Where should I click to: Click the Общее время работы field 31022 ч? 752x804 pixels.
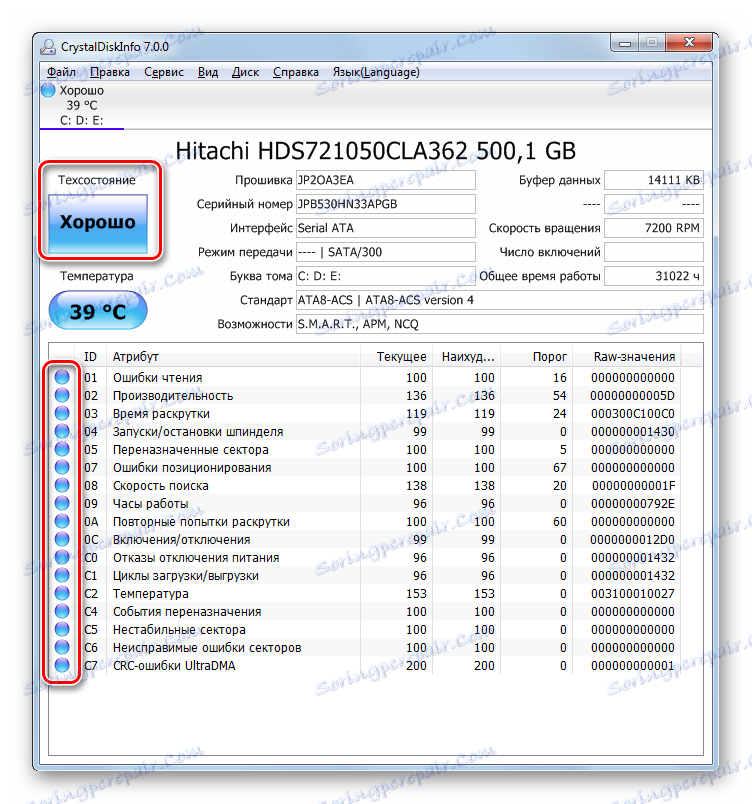(654, 276)
